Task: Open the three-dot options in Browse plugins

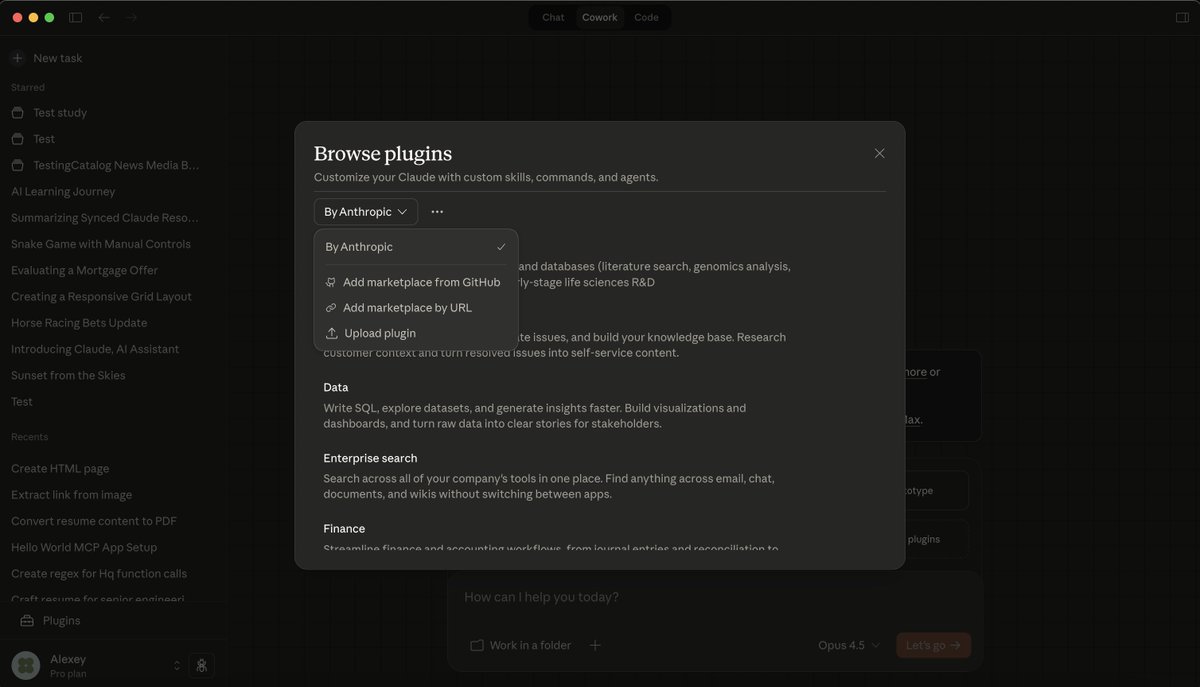Action: [437, 211]
